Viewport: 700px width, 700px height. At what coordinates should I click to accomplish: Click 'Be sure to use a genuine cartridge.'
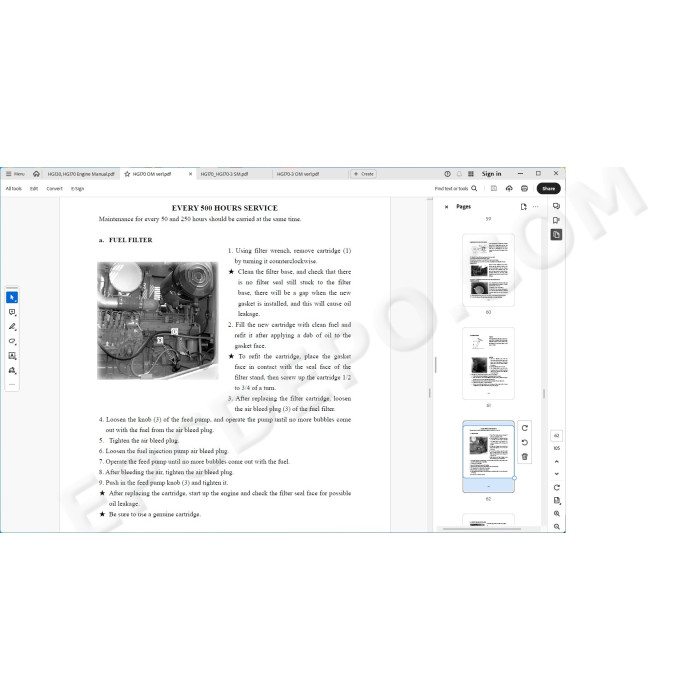click(154, 514)
